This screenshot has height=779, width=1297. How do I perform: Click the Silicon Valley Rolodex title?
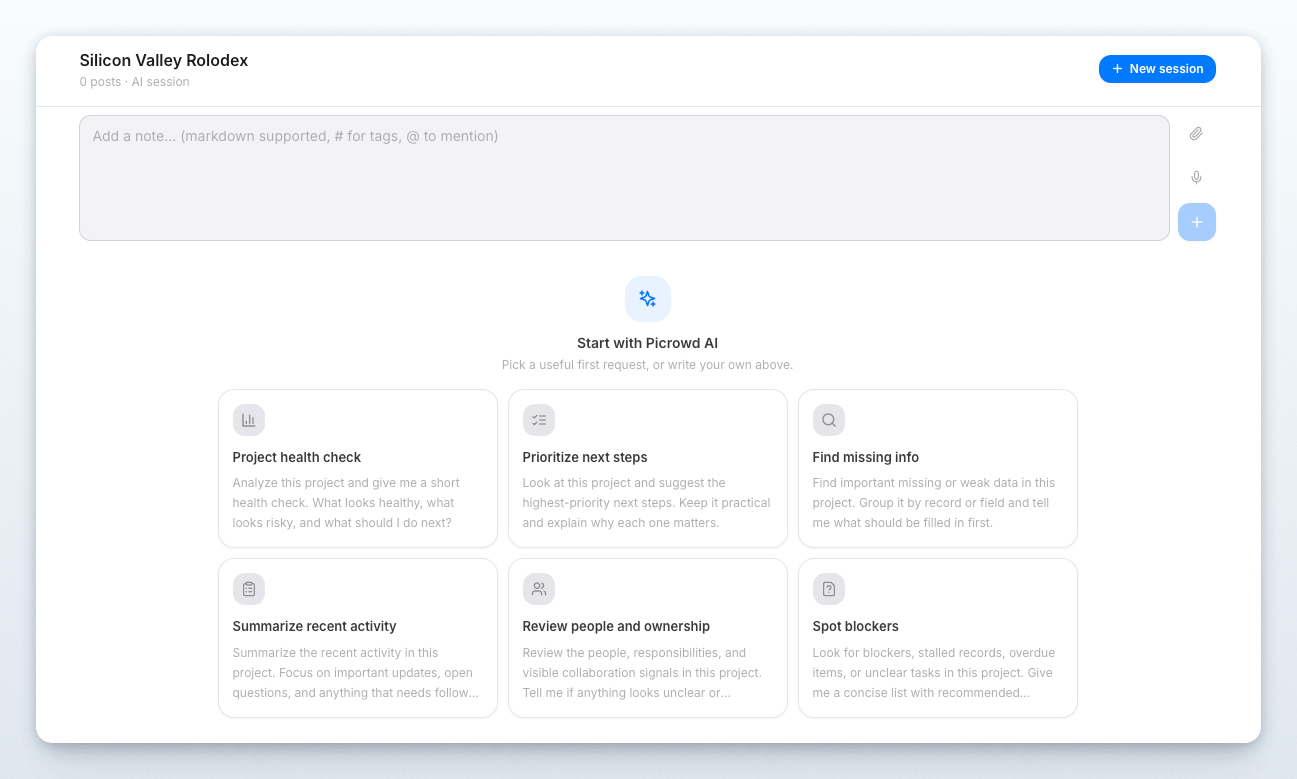(164, 60)
